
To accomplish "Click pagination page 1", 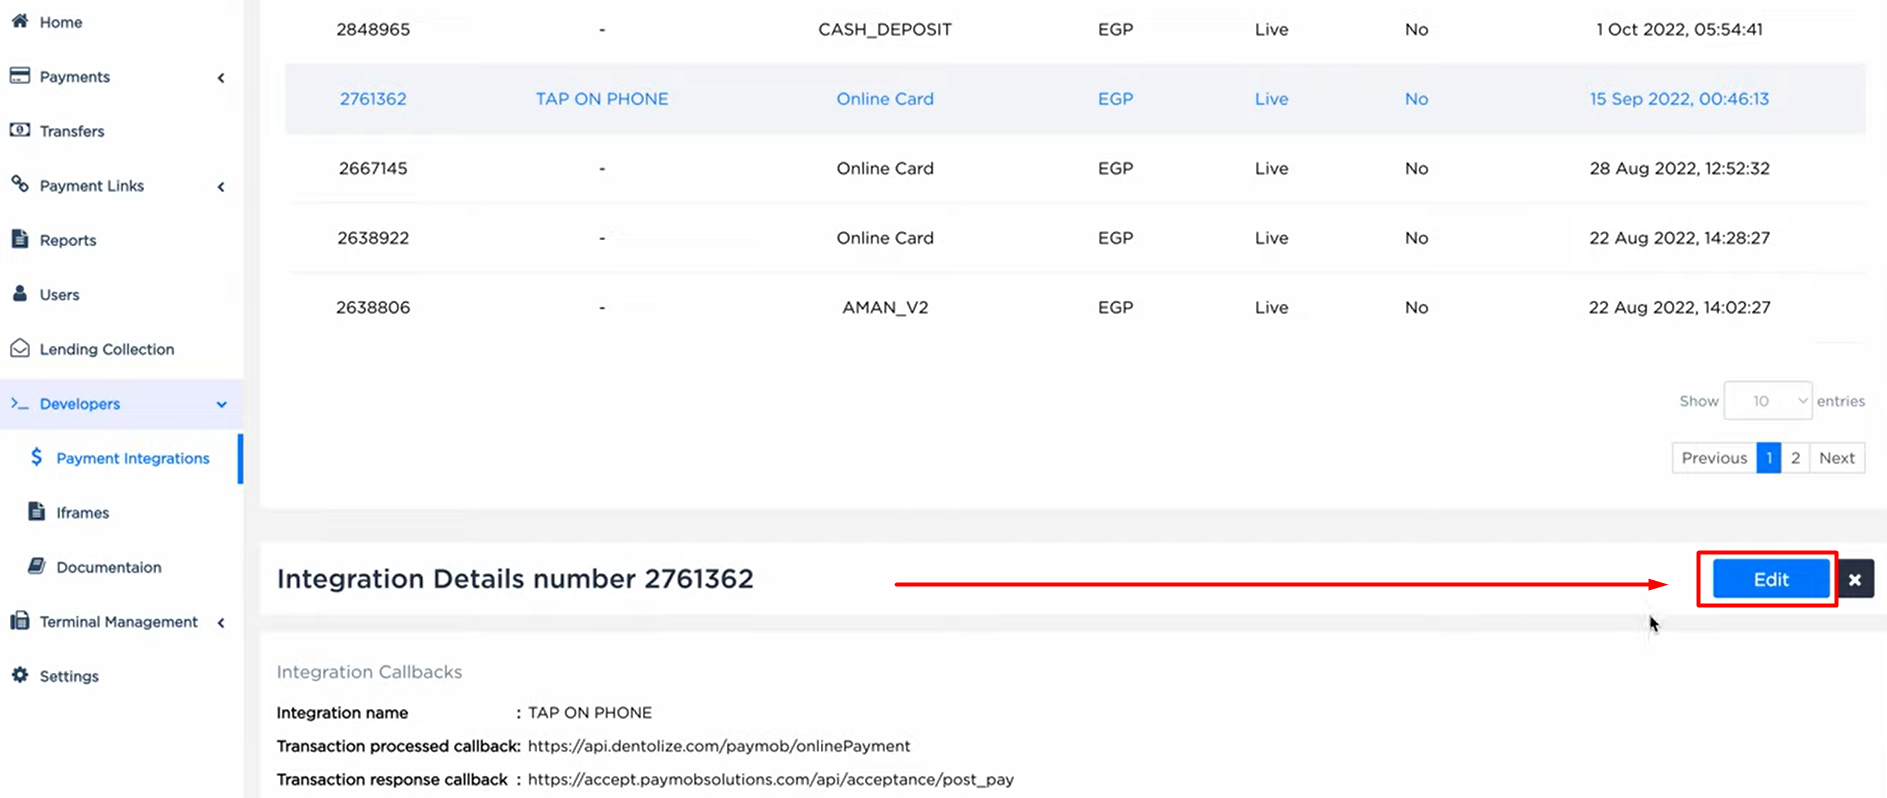I will [x=1769, y=458].
